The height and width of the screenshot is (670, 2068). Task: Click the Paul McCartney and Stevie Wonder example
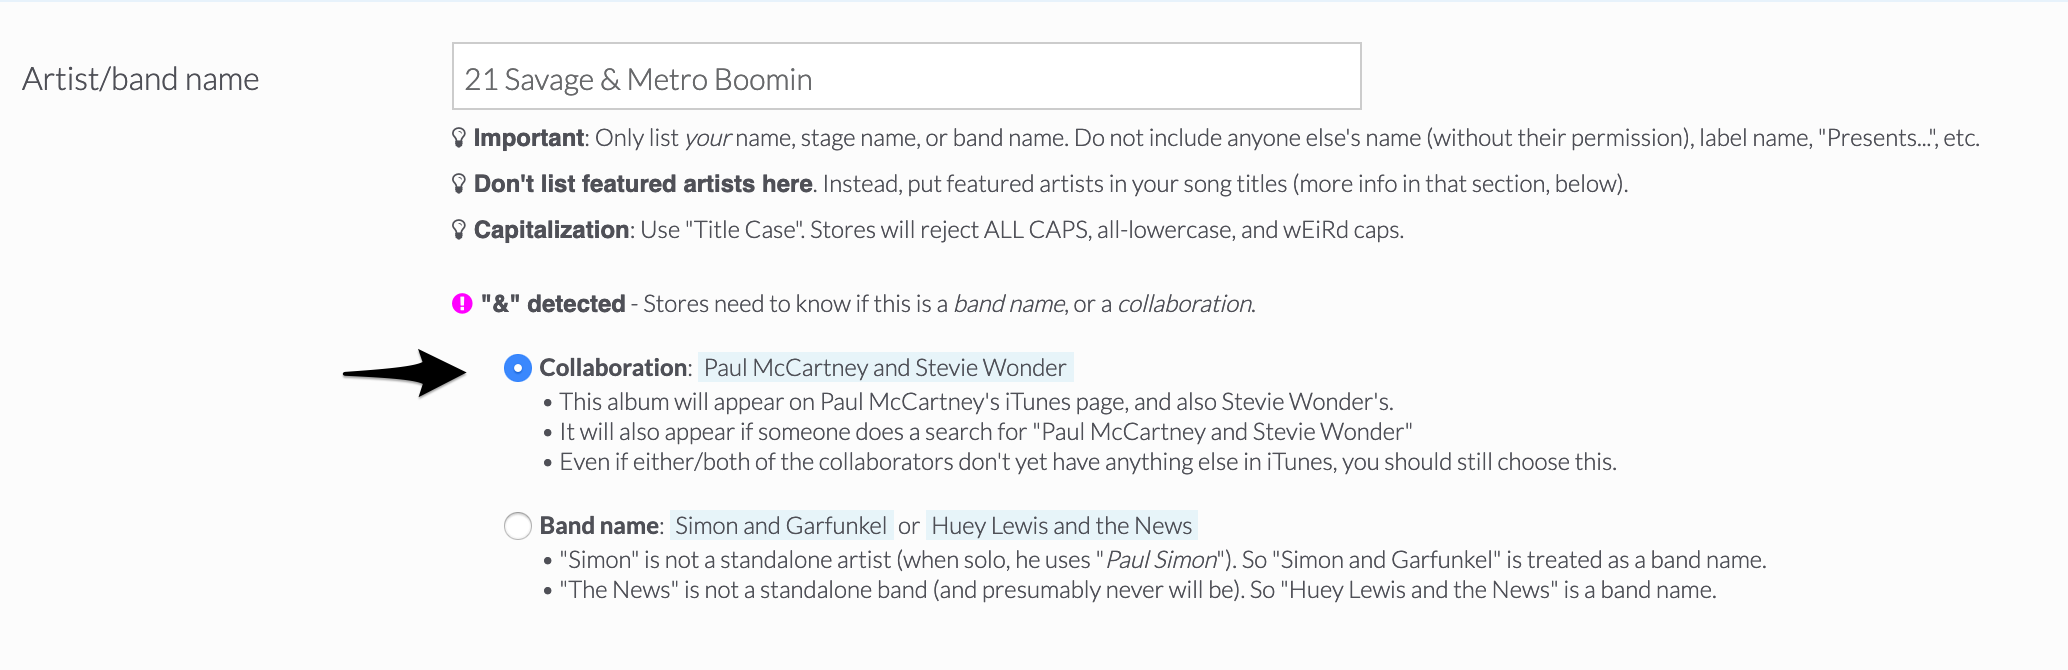click(885, 367)
